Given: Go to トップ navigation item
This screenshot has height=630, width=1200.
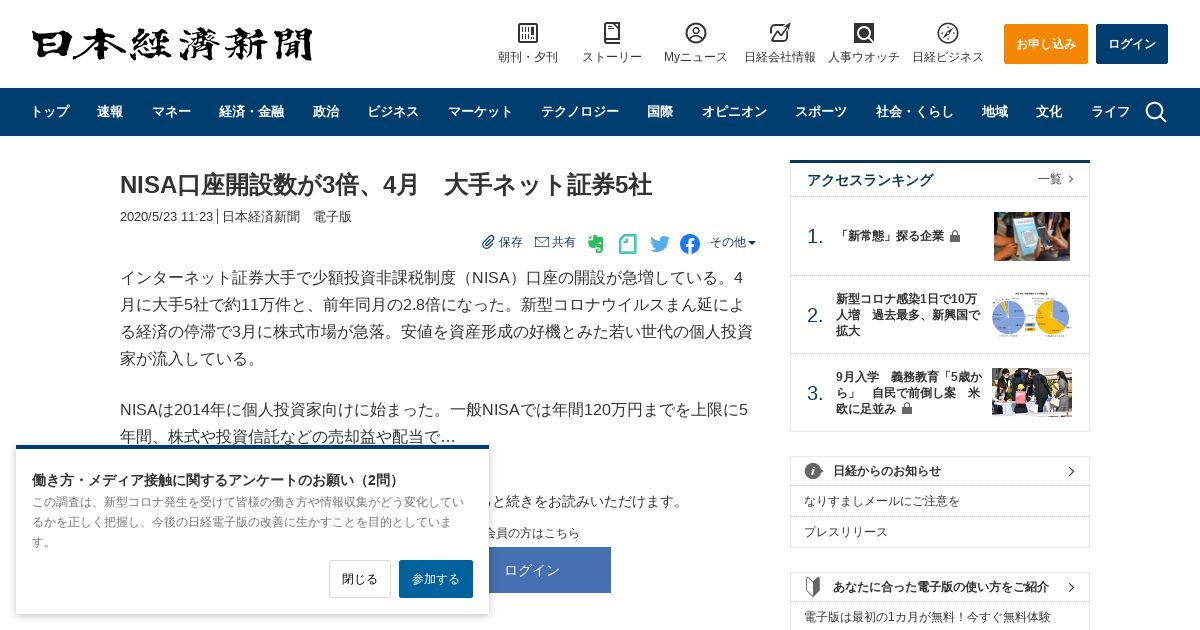Looking at the screenshot, I should (49, 112).
